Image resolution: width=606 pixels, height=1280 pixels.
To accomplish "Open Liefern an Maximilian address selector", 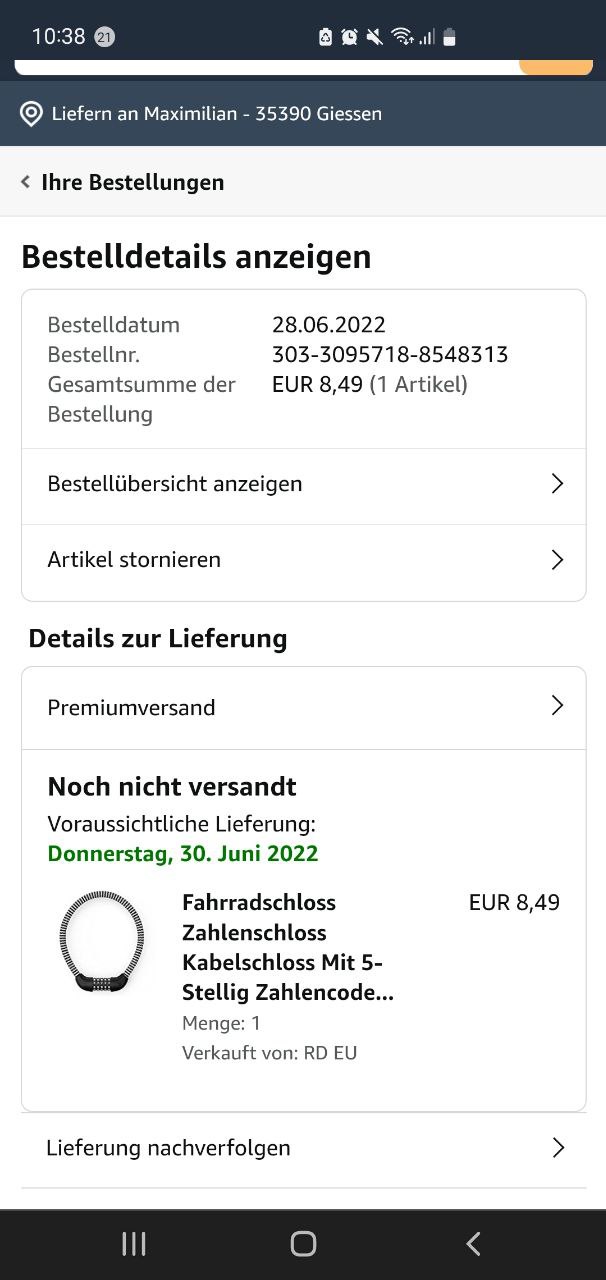I will click(x=217, y=114).
